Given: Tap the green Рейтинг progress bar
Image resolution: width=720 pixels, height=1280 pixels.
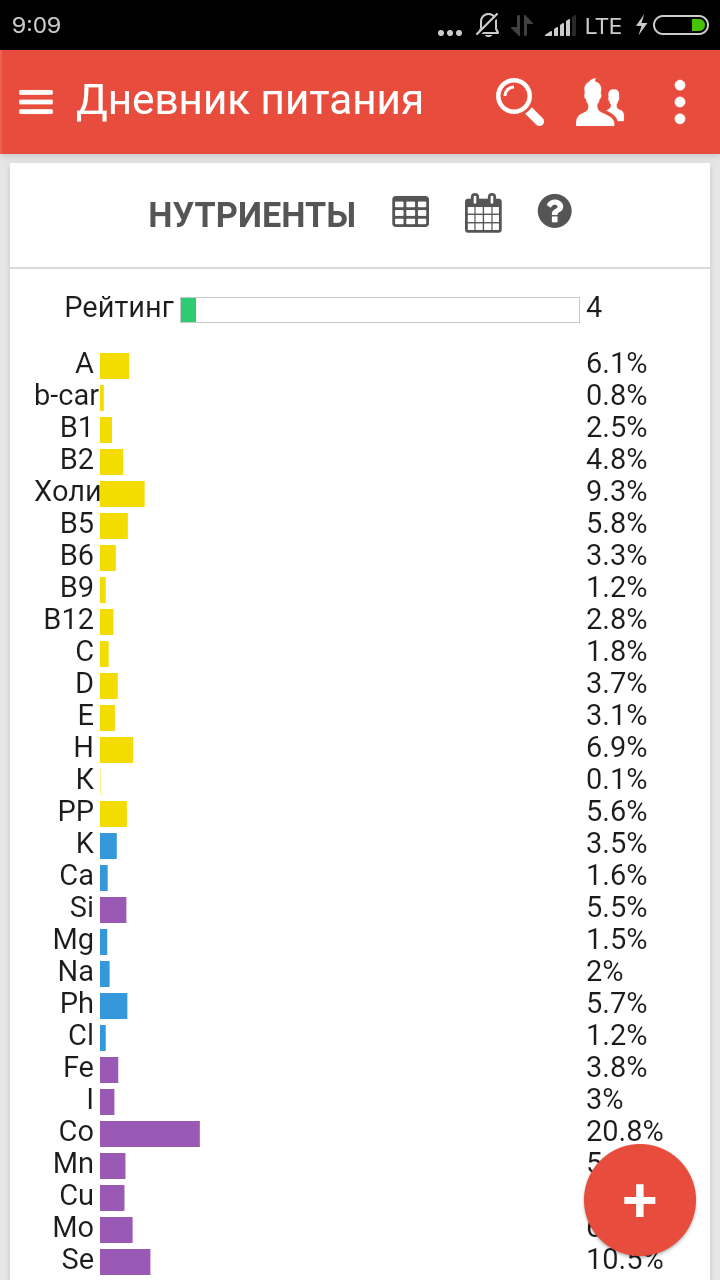Looking at the screenshot, I should click(x=379, y=310).
